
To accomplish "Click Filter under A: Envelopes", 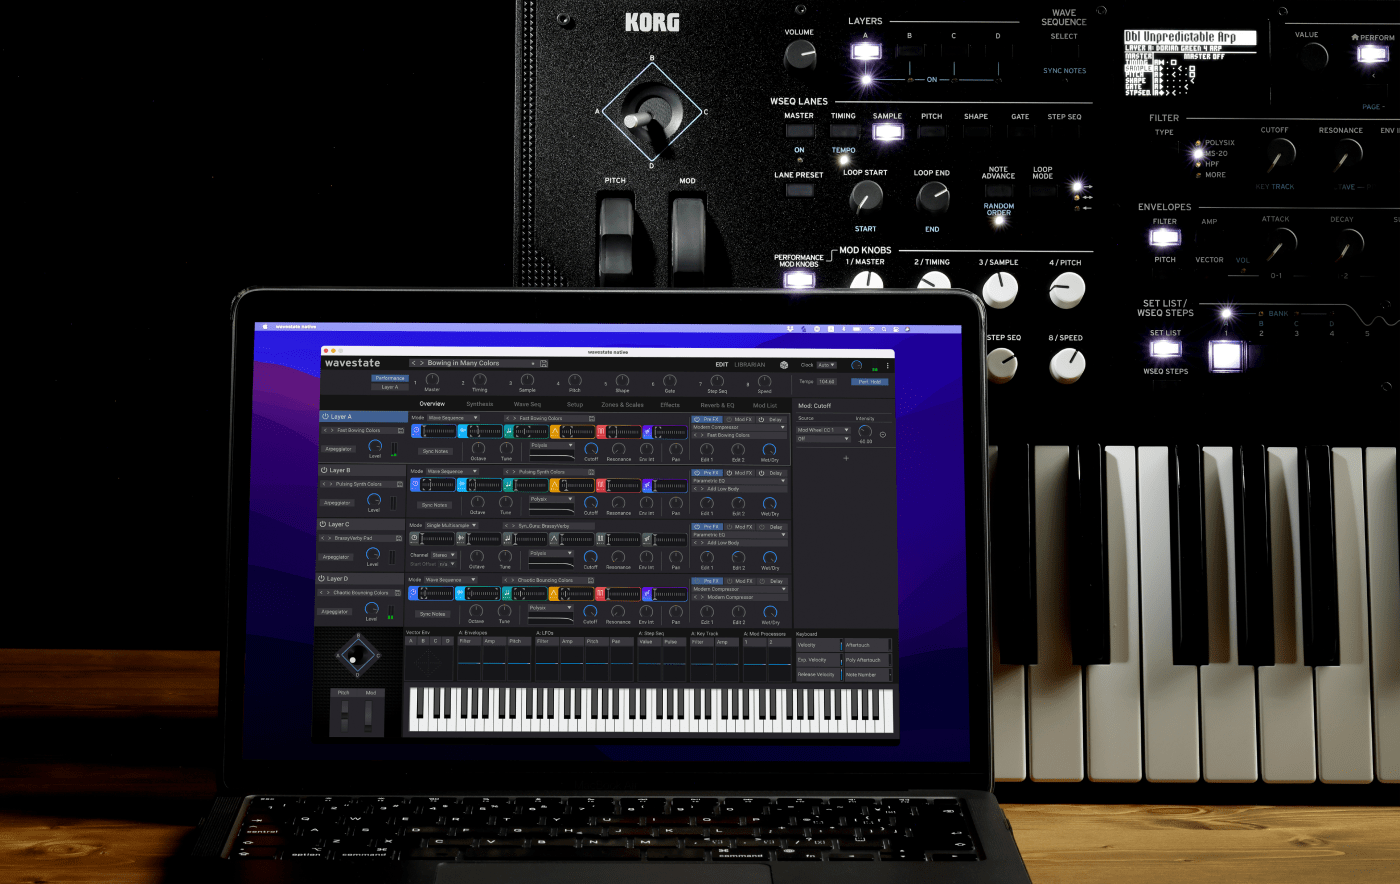I will tap(469, 642).
